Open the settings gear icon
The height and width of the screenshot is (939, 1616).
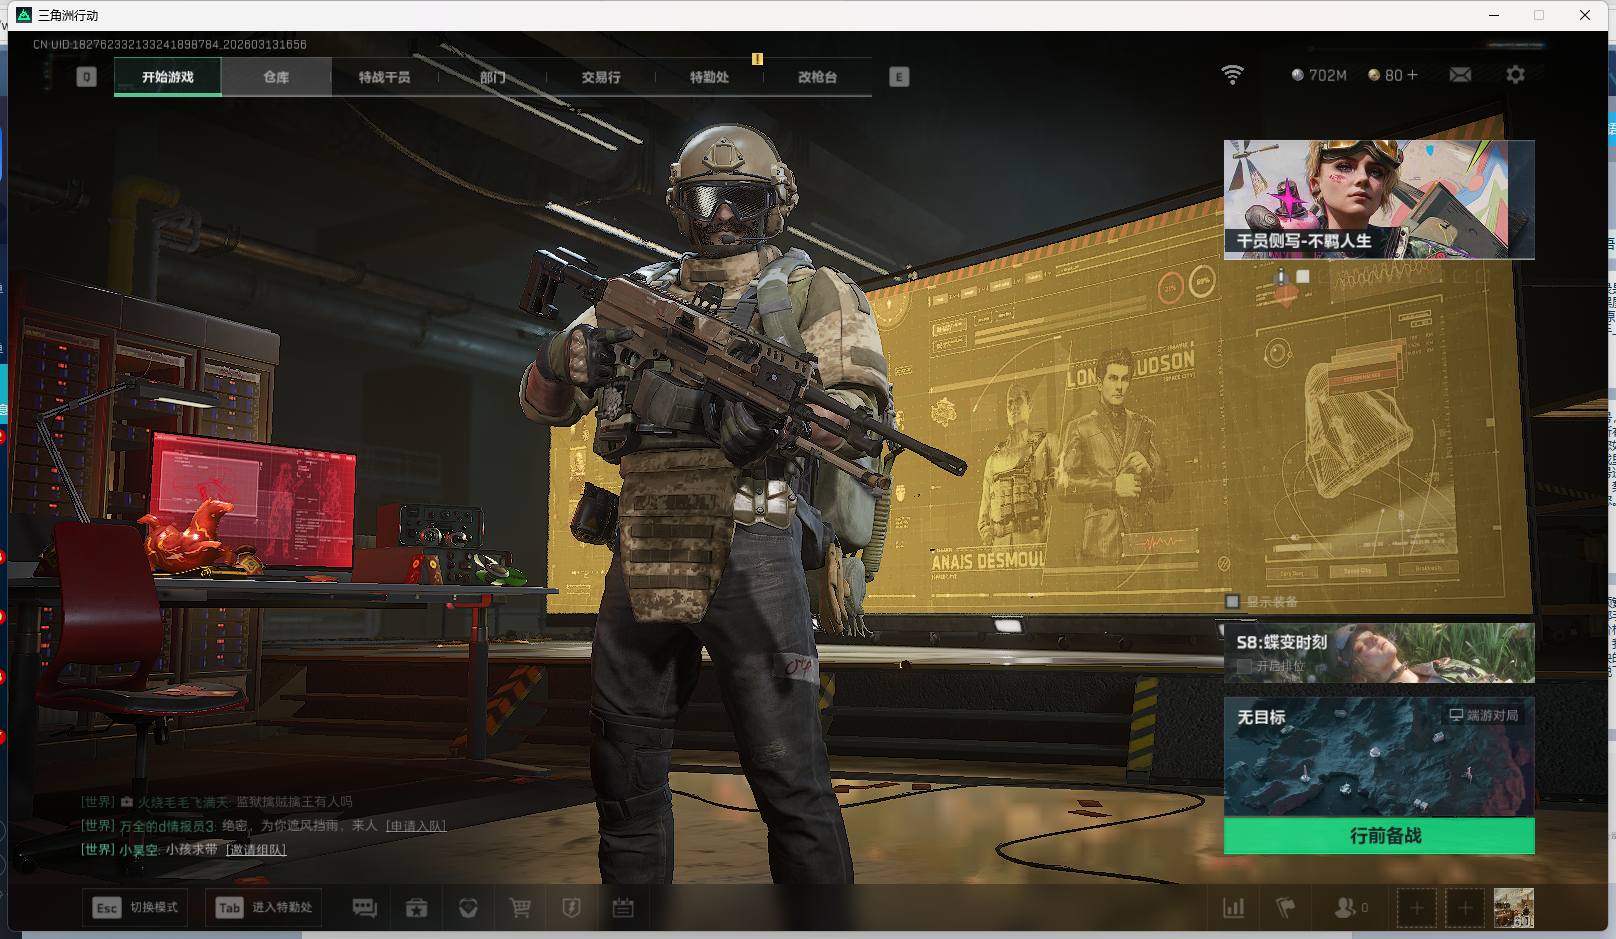pyautogui.click(x=1515, y=75)
